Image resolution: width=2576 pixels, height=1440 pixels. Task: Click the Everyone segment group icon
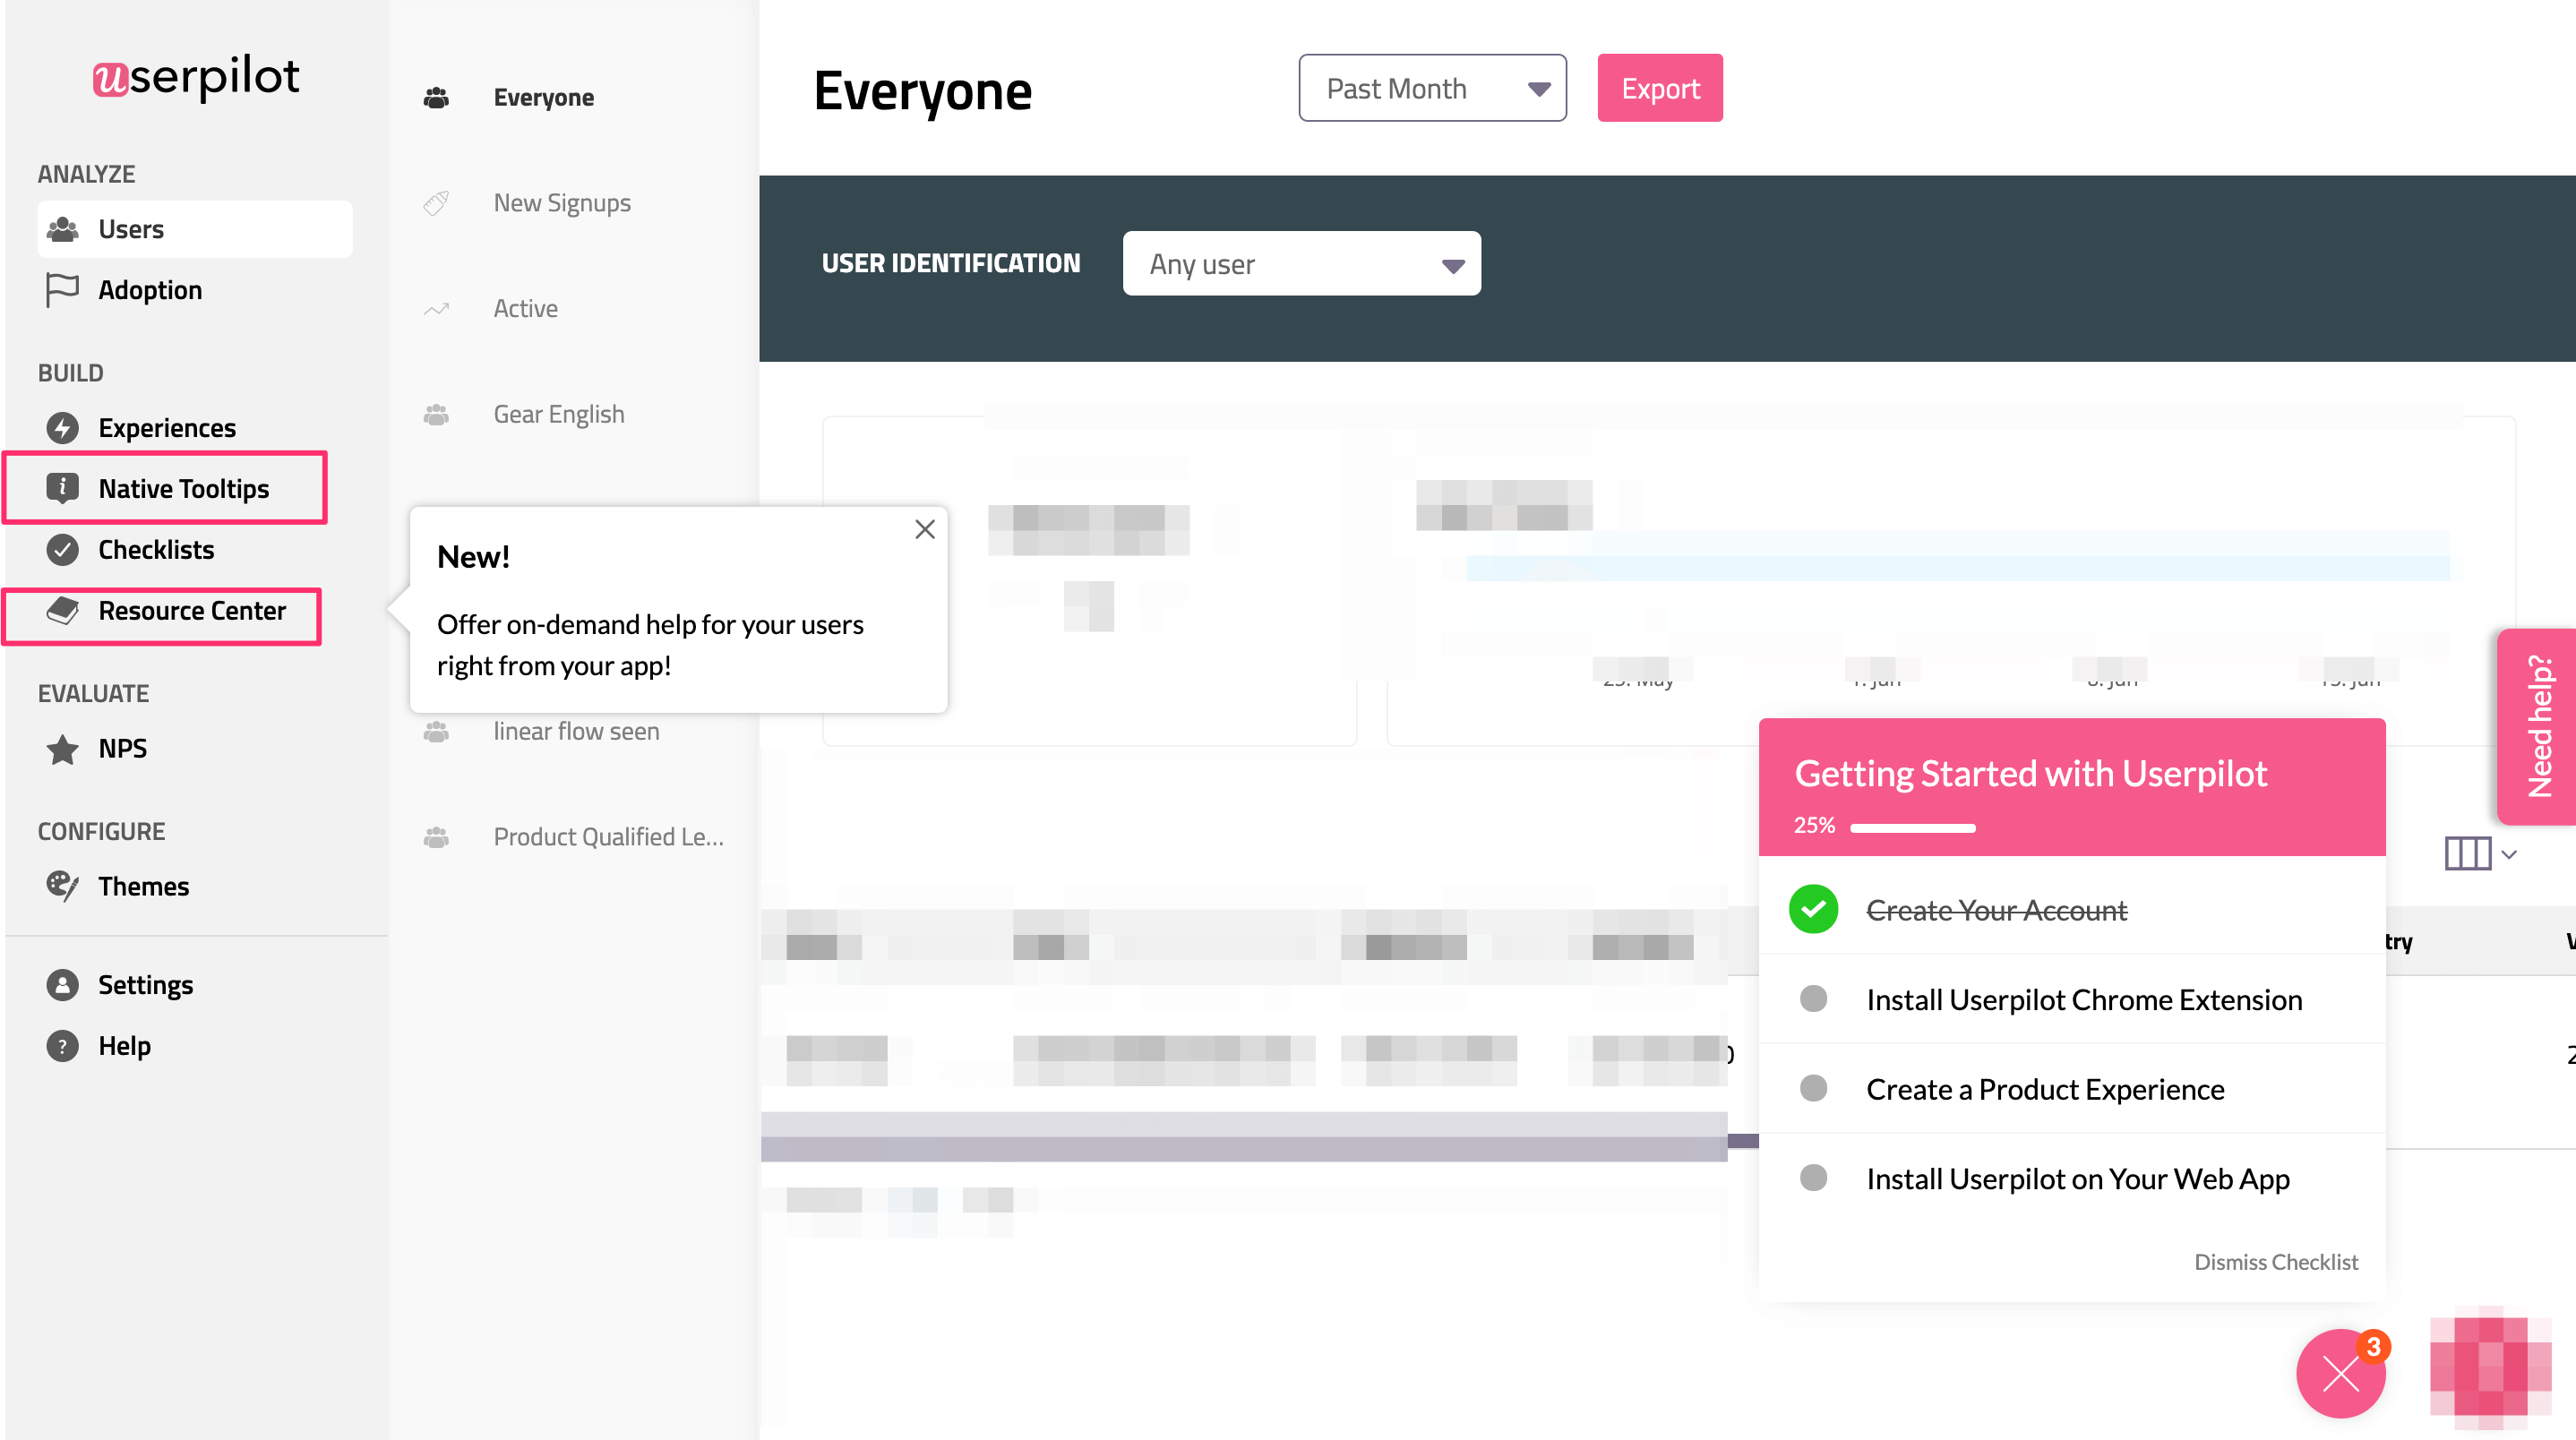(x=436, y=98)
